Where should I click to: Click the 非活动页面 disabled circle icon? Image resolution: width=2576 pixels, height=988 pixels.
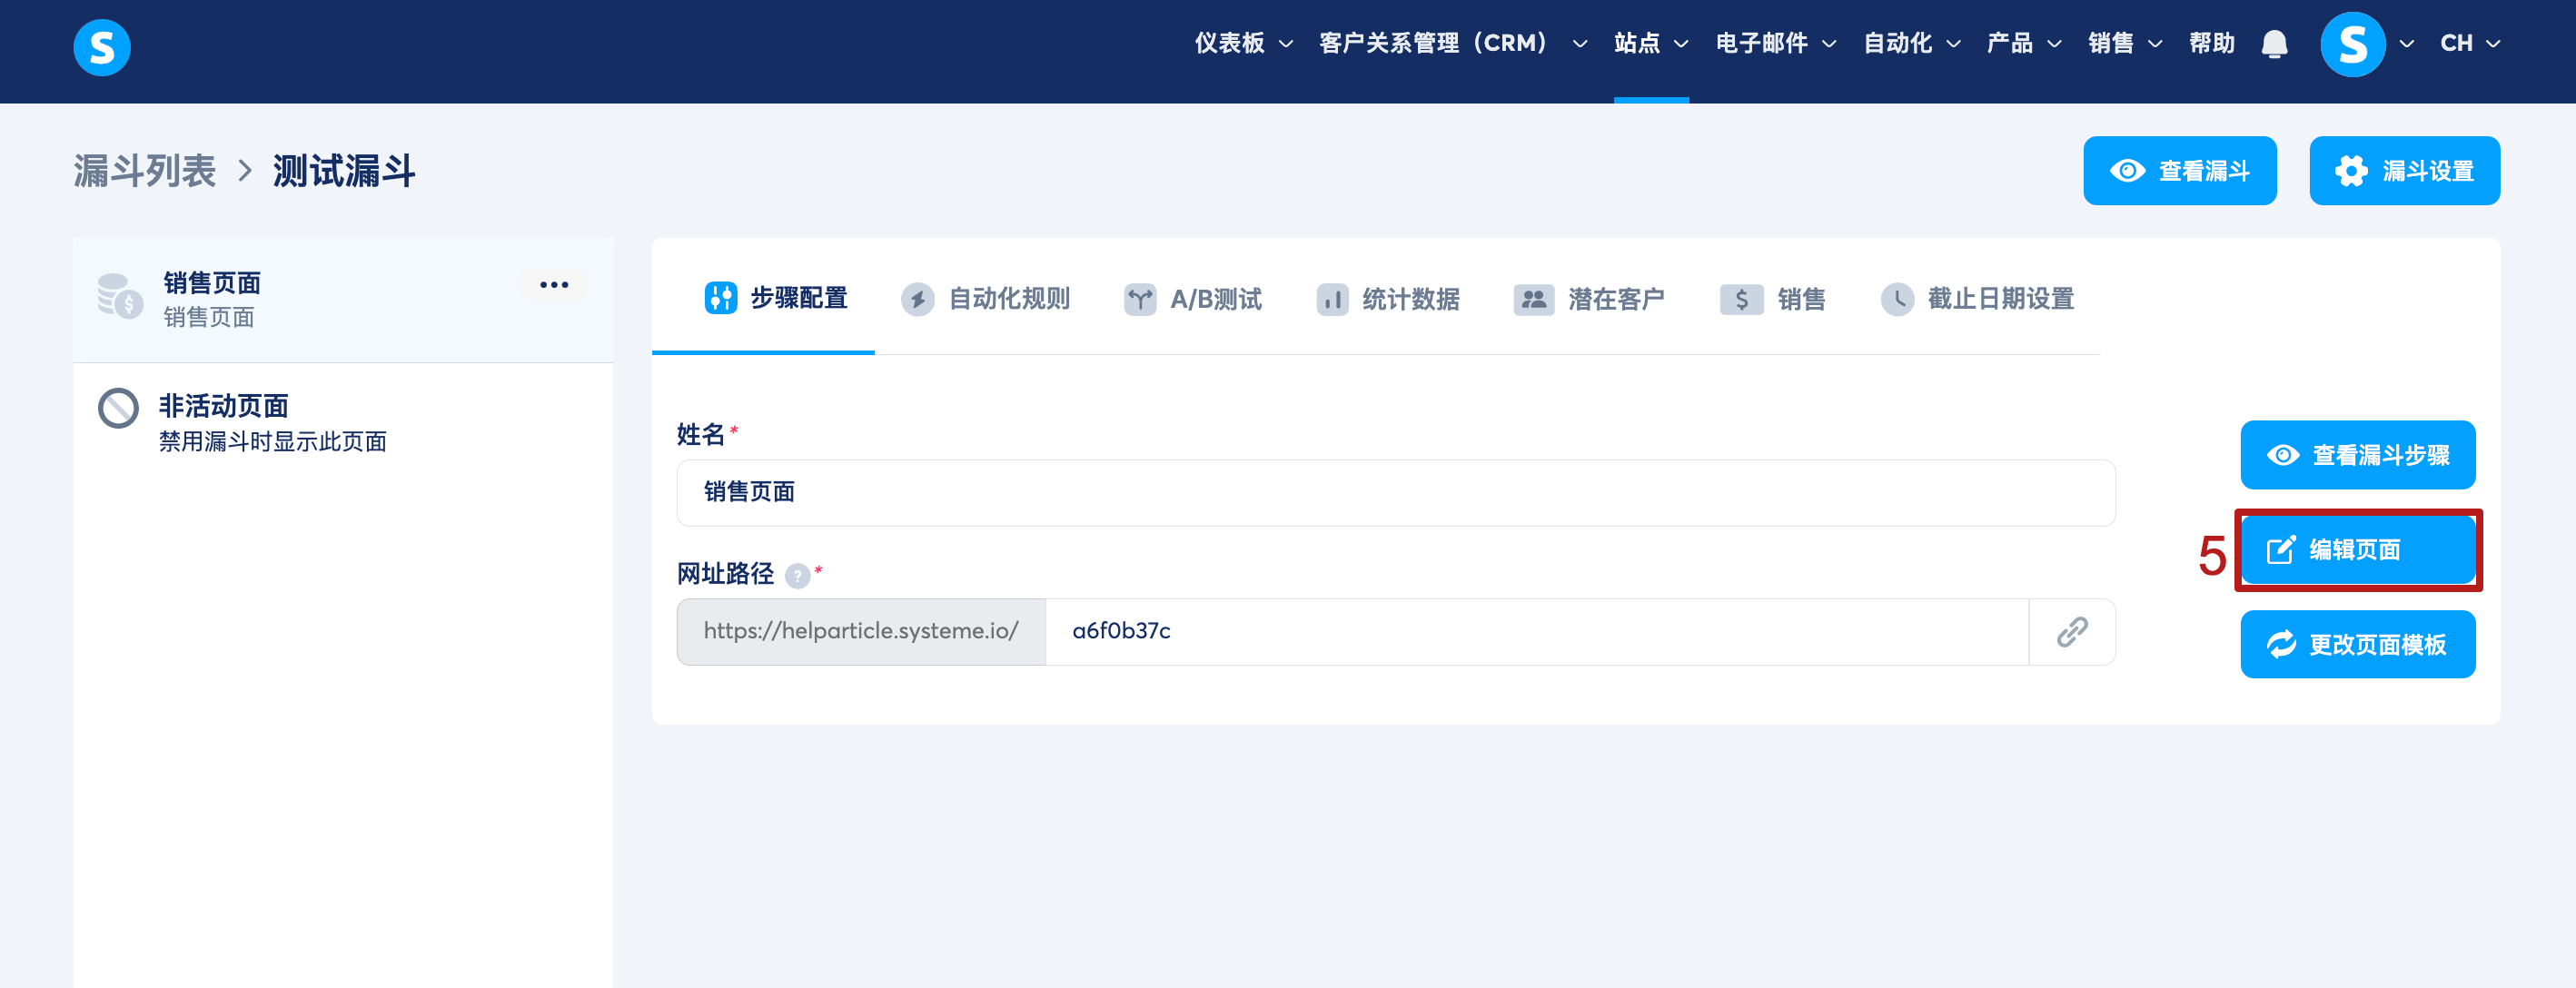point(118,408)
